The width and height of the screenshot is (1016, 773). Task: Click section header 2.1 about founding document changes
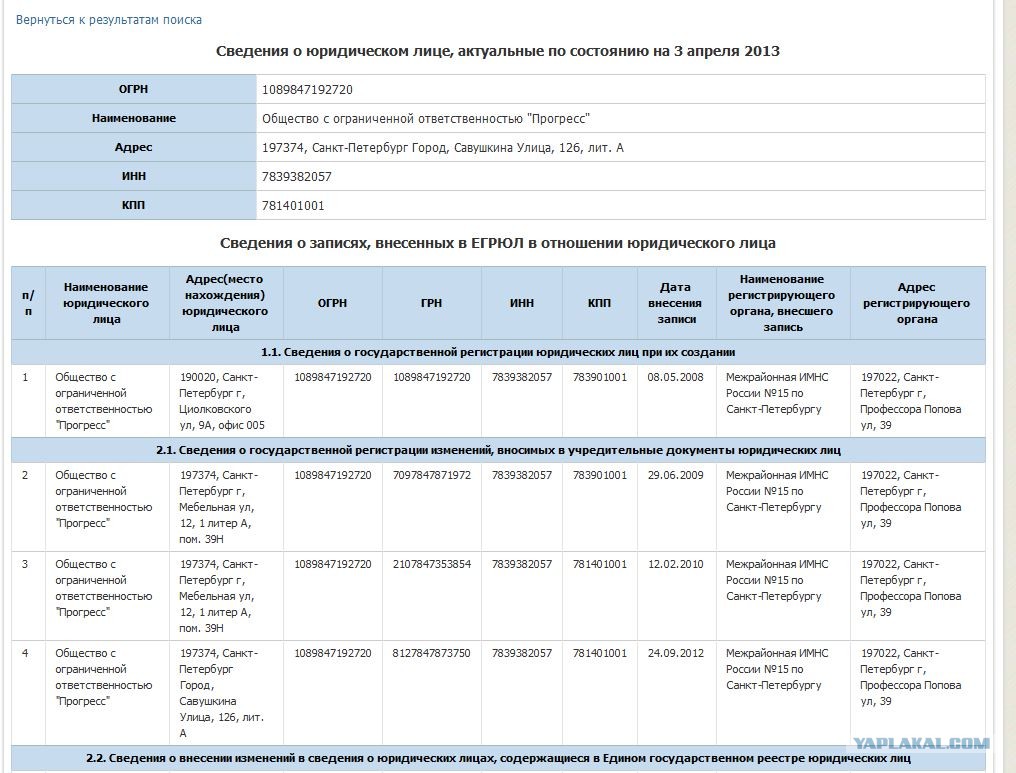[x=498, y=450]
